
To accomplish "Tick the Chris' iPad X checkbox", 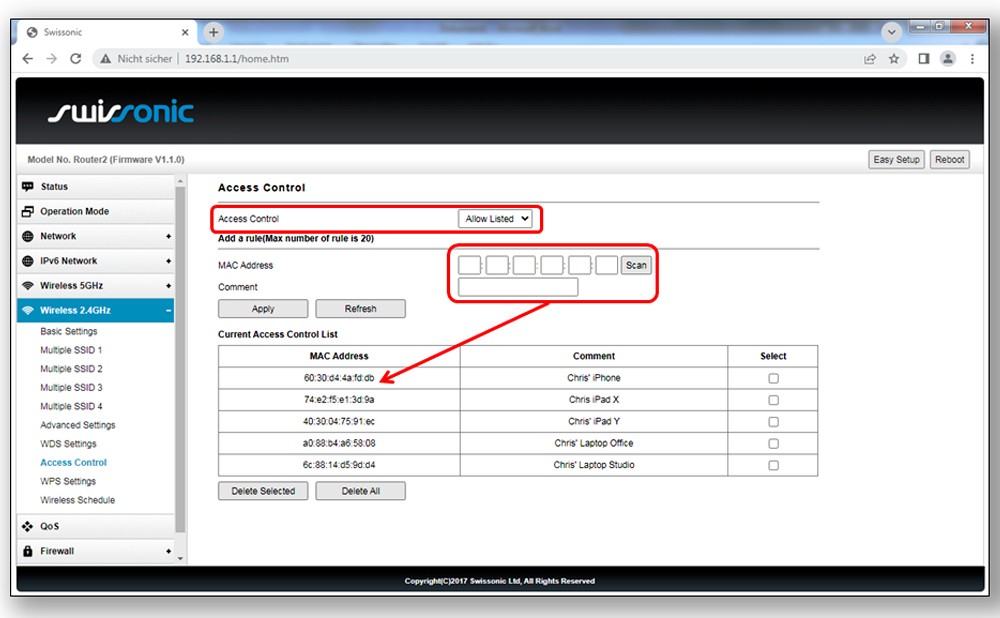I will 773,400.
